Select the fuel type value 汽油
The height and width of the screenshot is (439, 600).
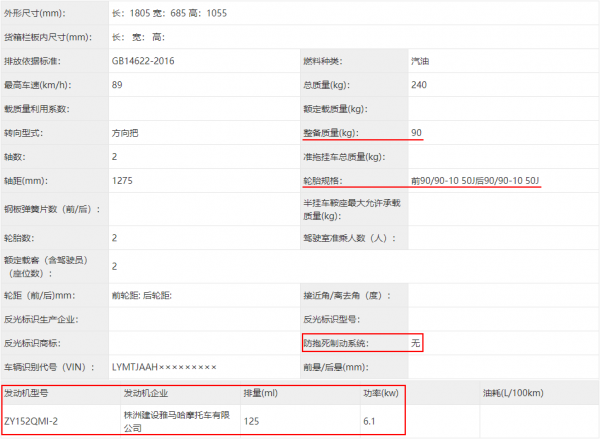tap(420, 61)
